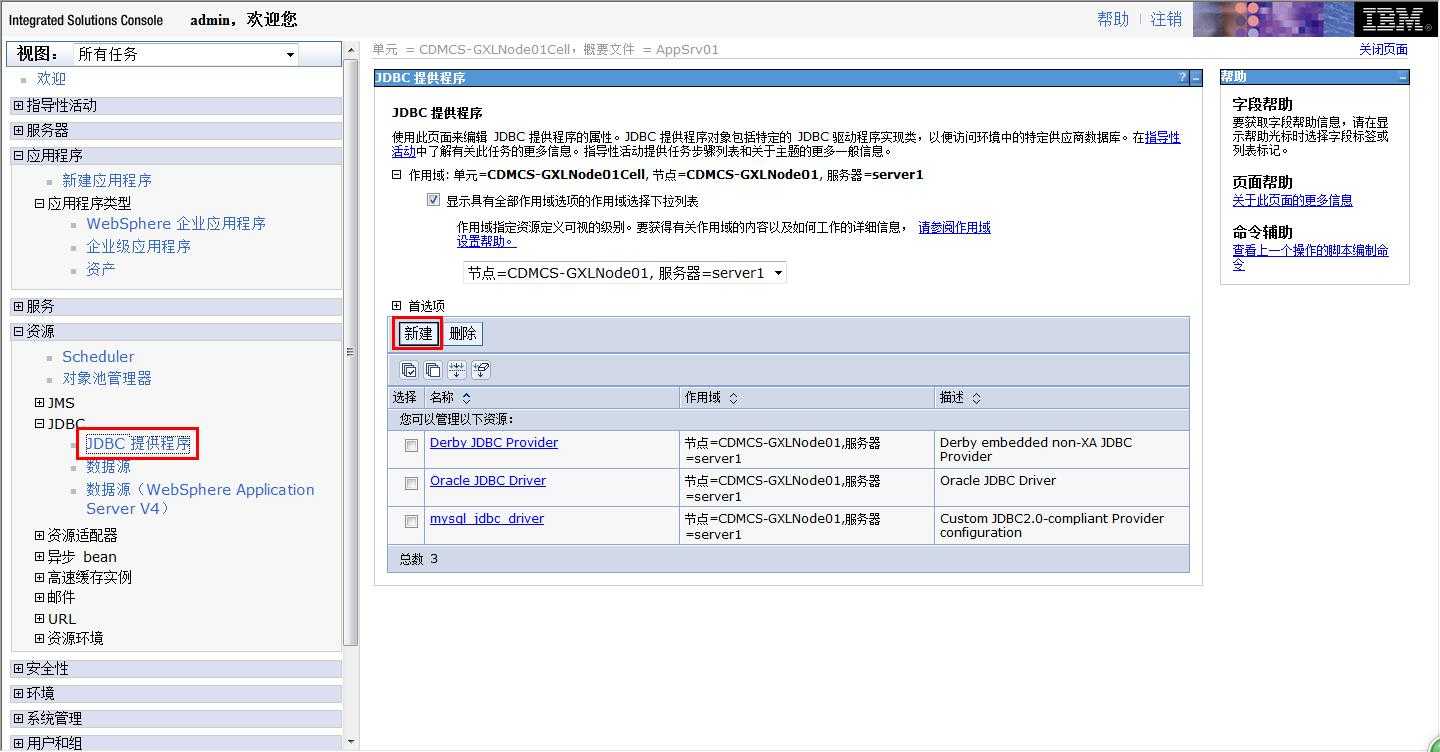Expand 安全性 in the navigation tree

18,668
